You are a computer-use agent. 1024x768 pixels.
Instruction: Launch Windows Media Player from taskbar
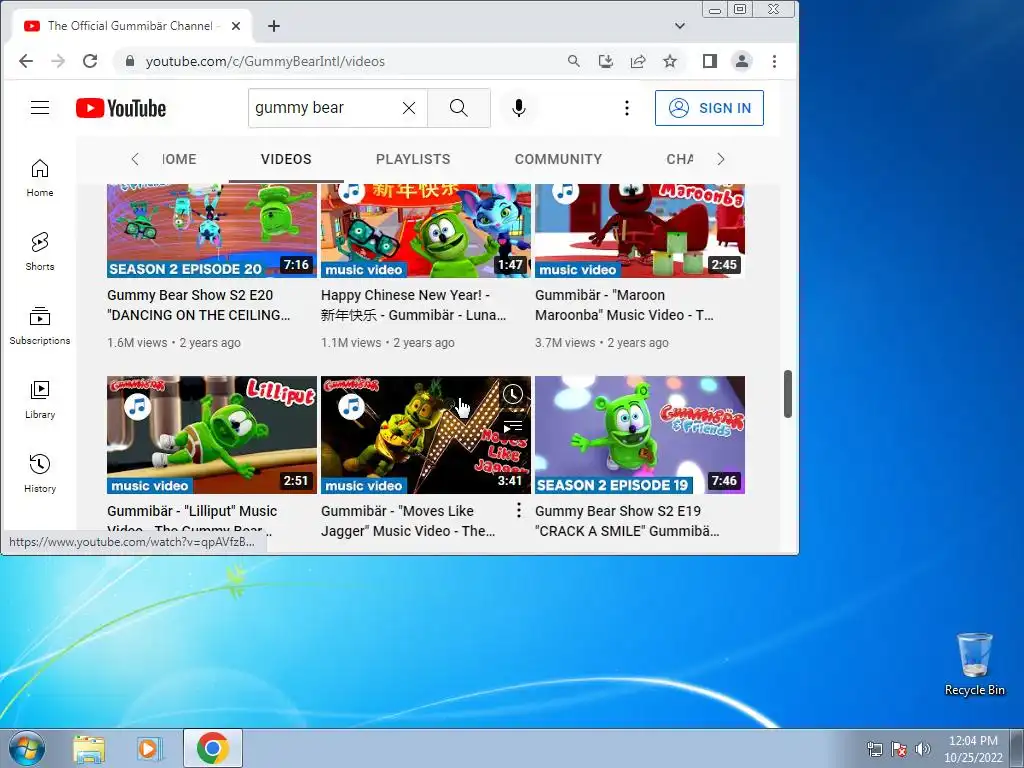[x=150, y=748]
